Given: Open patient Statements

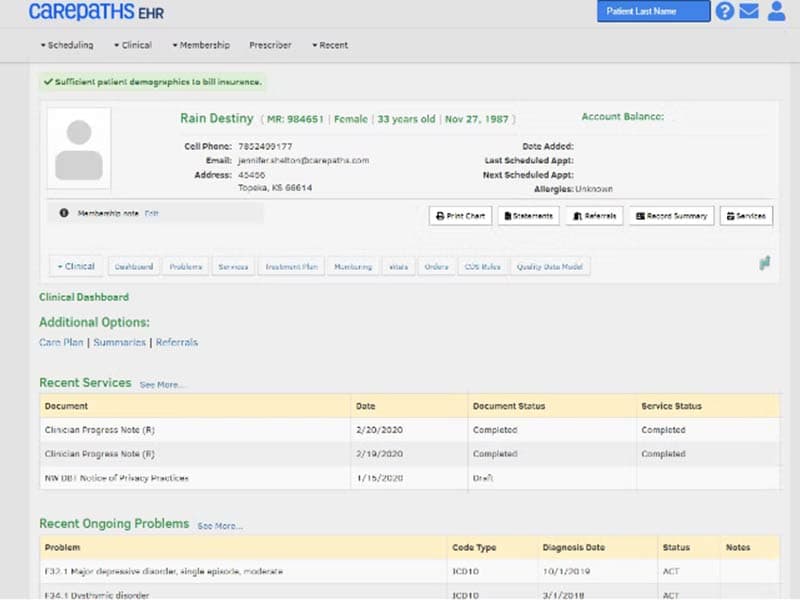Looking at the screenshot, I should 529,216.
